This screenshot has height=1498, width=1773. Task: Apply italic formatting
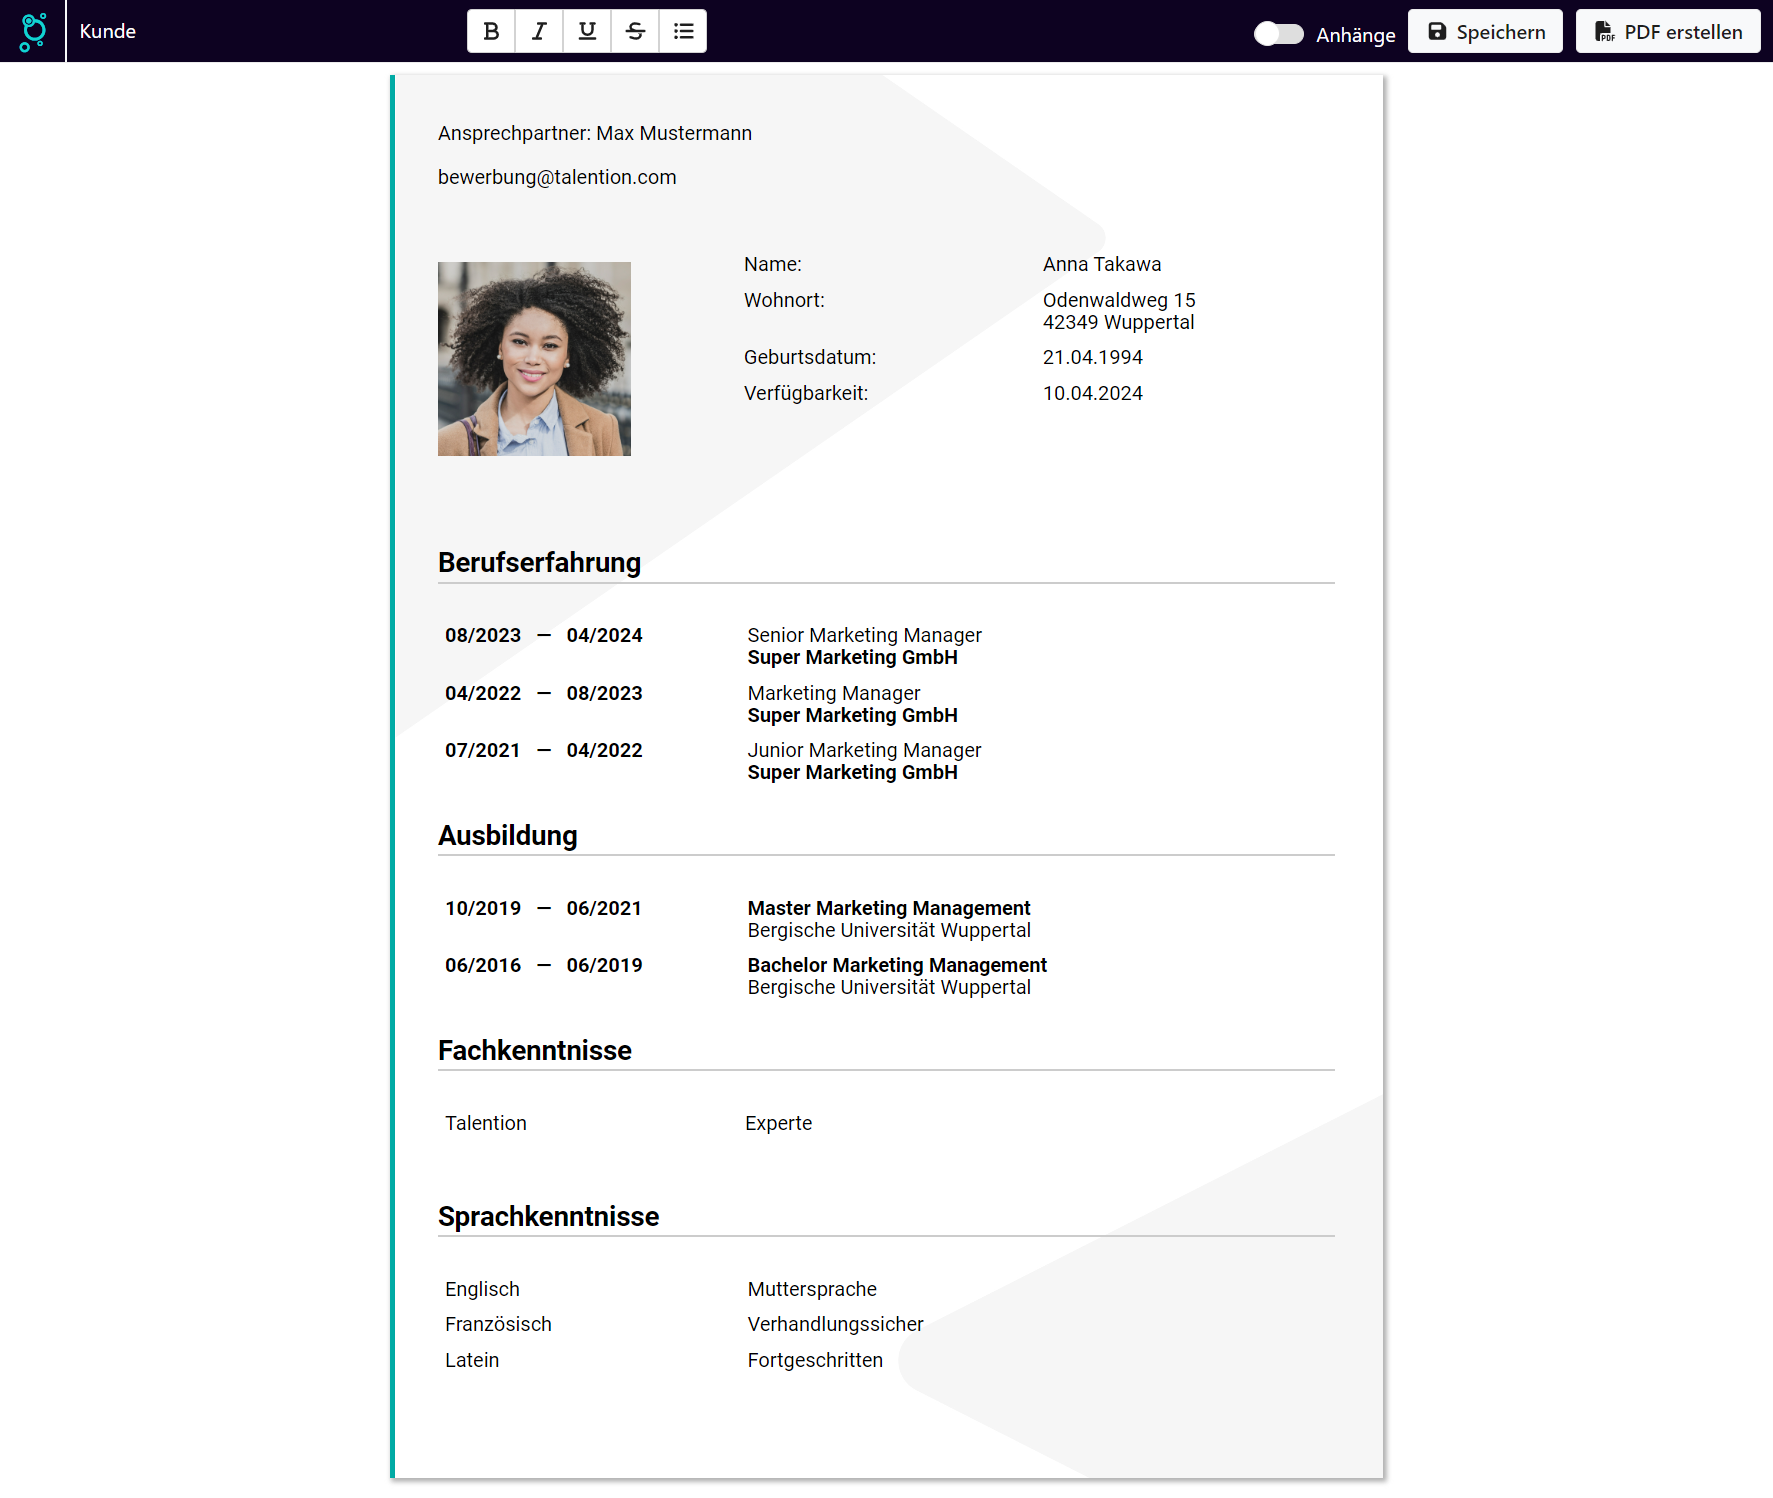coord(539,31)
